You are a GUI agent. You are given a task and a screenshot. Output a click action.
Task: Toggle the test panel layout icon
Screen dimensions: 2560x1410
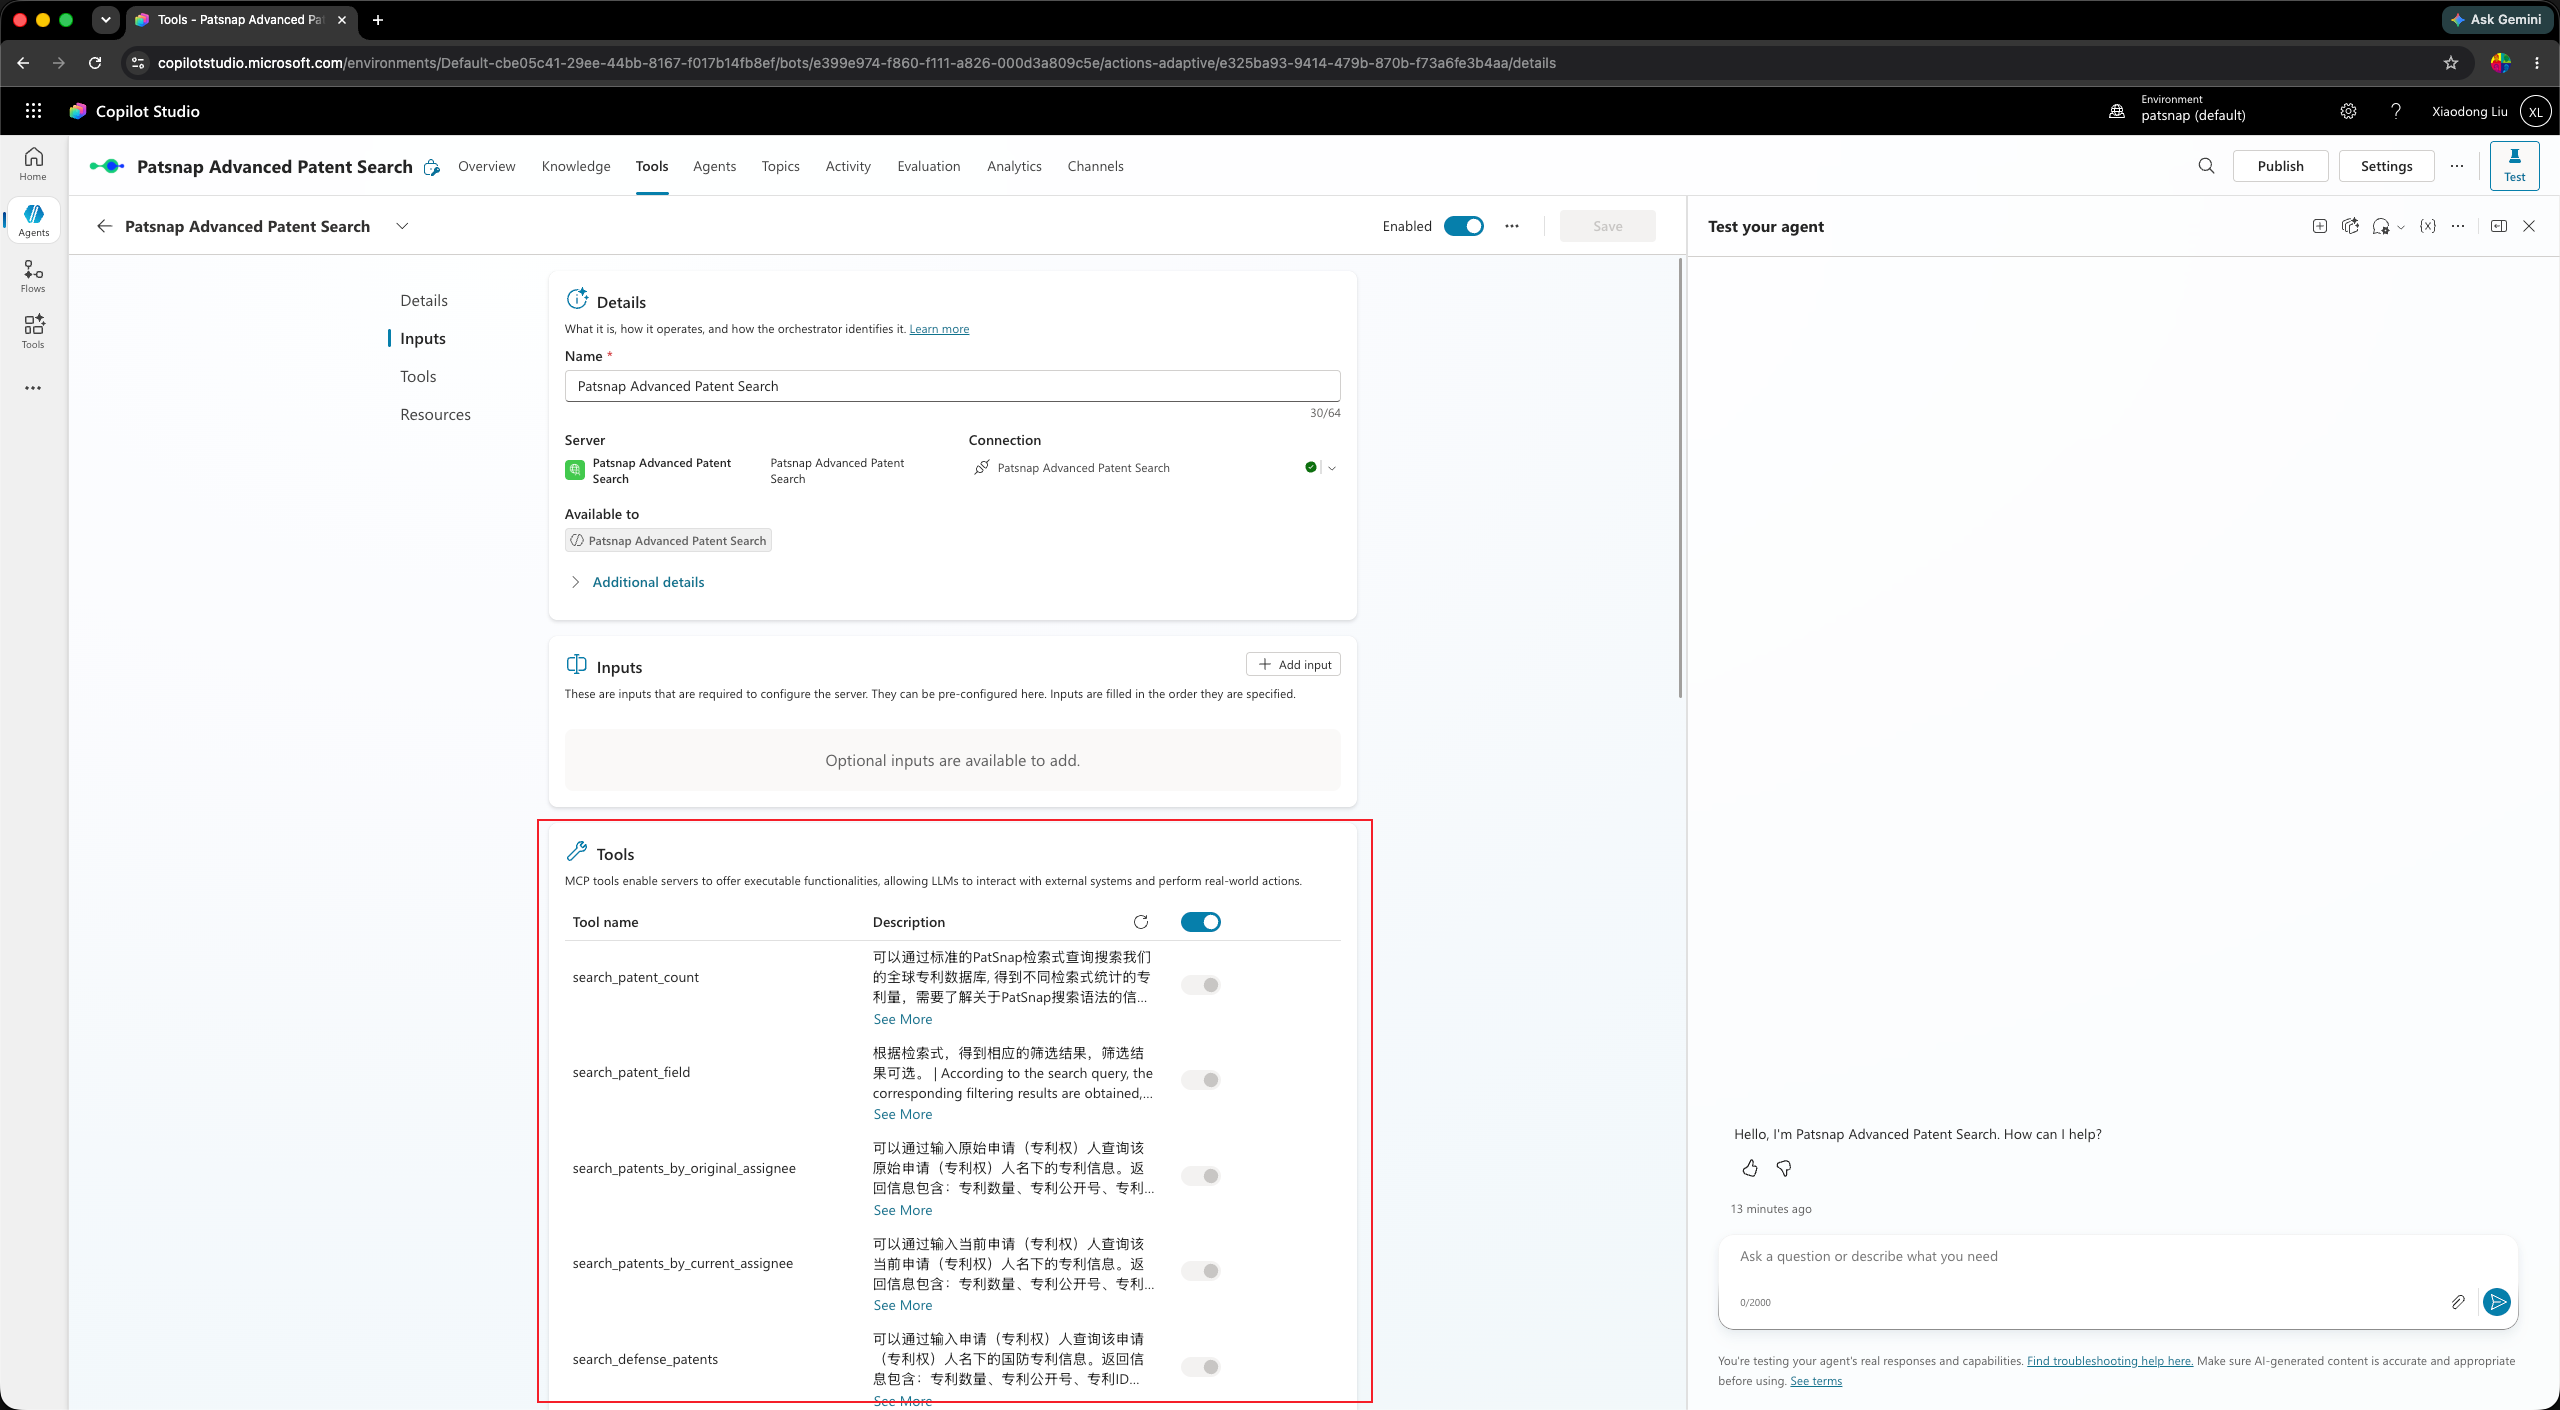coord(2499,226)
